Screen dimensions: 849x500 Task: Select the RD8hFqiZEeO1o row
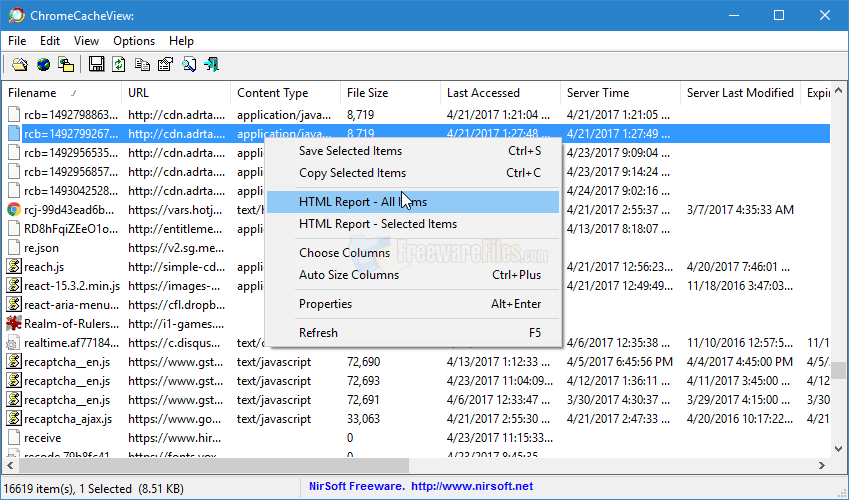coord(417,229)
